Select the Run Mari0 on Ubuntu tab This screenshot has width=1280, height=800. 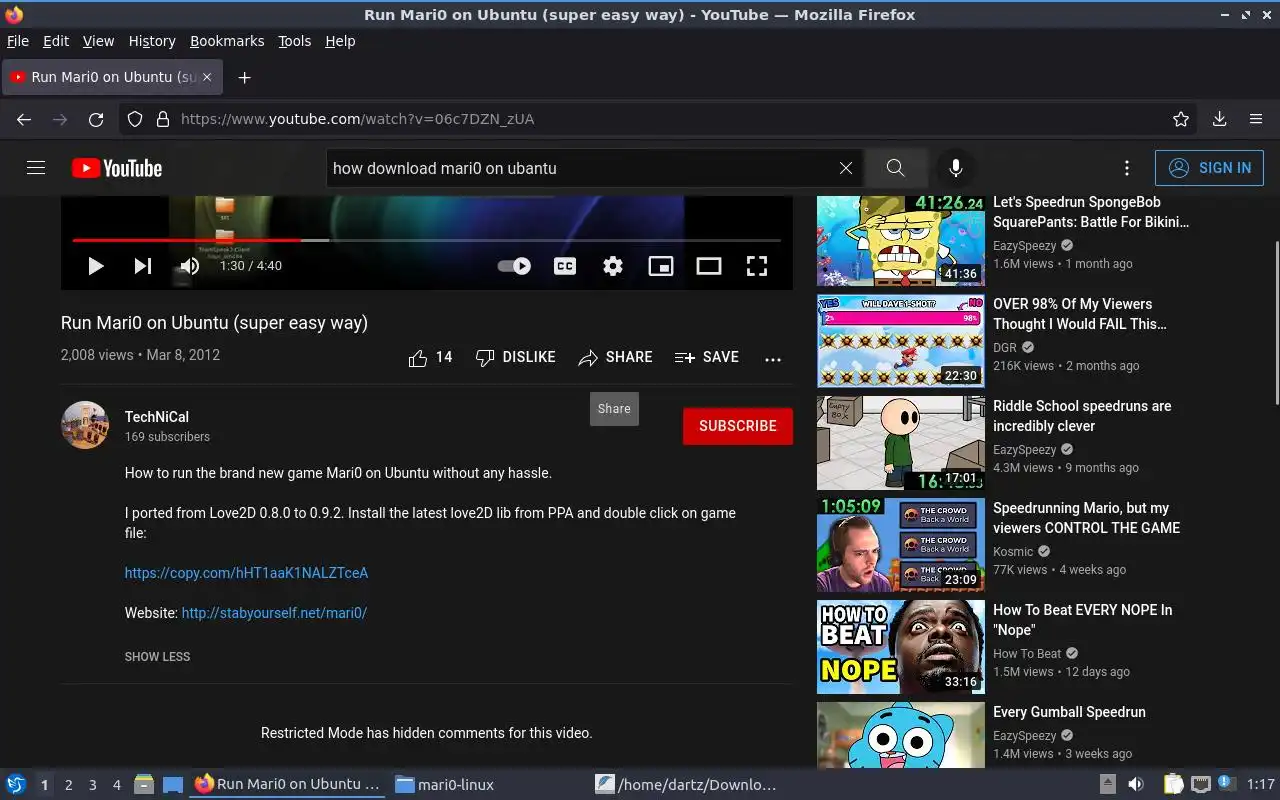click(x=112, y=77)
